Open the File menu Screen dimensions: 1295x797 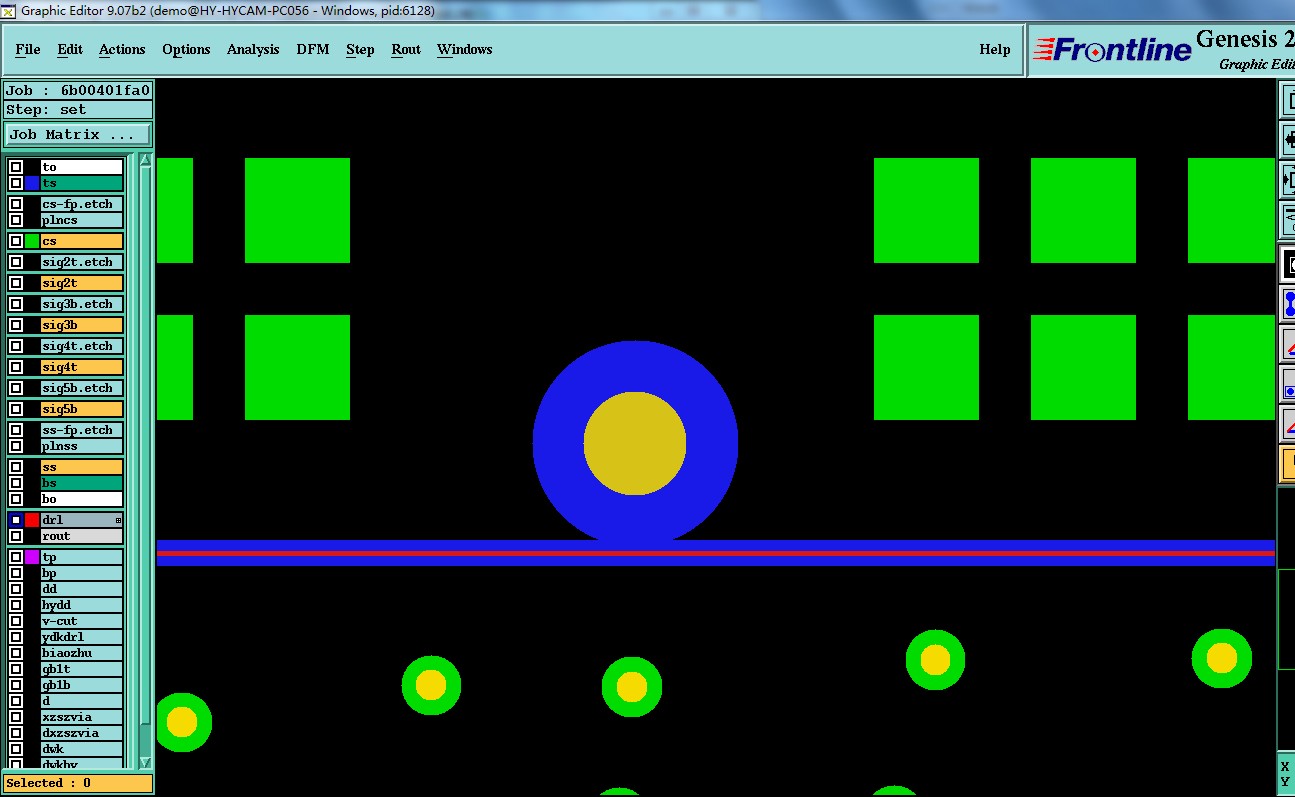point(28,49)
